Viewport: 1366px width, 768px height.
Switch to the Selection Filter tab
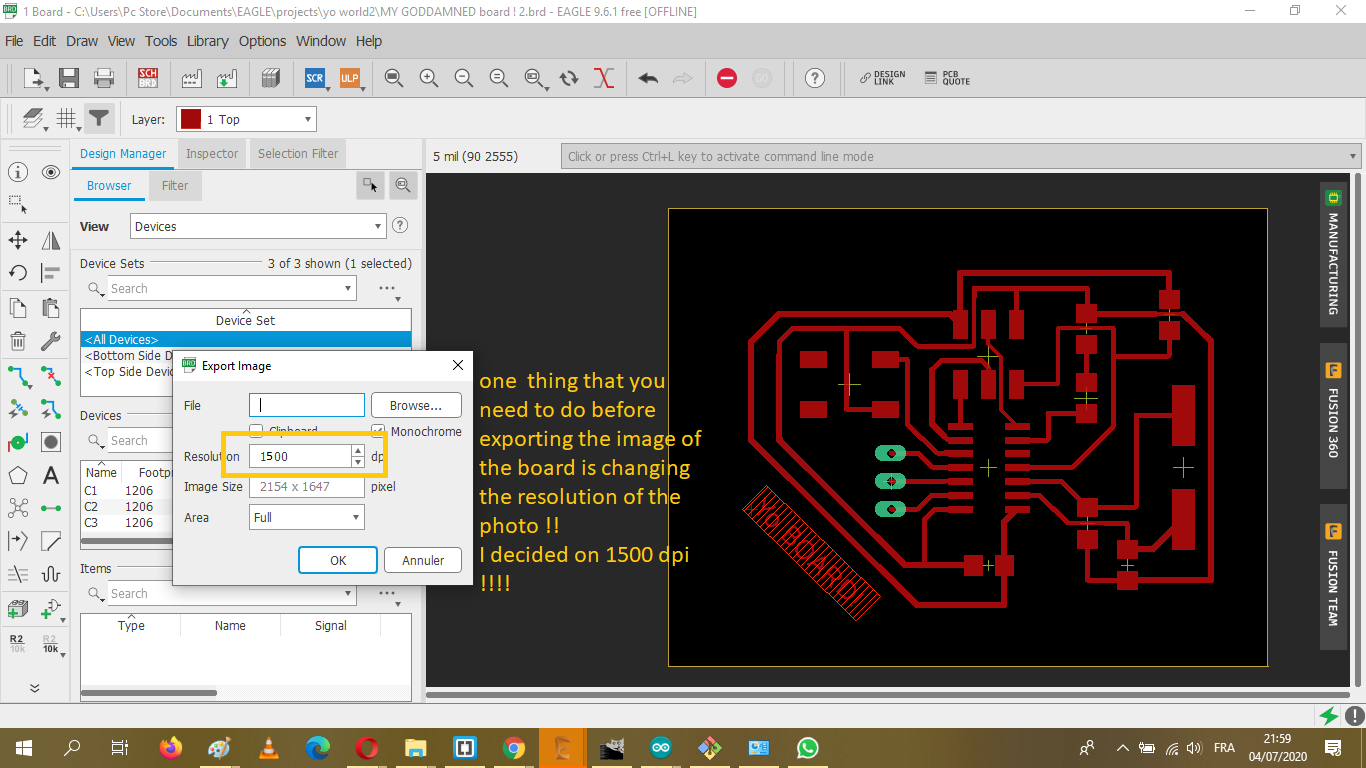(298, 154)
